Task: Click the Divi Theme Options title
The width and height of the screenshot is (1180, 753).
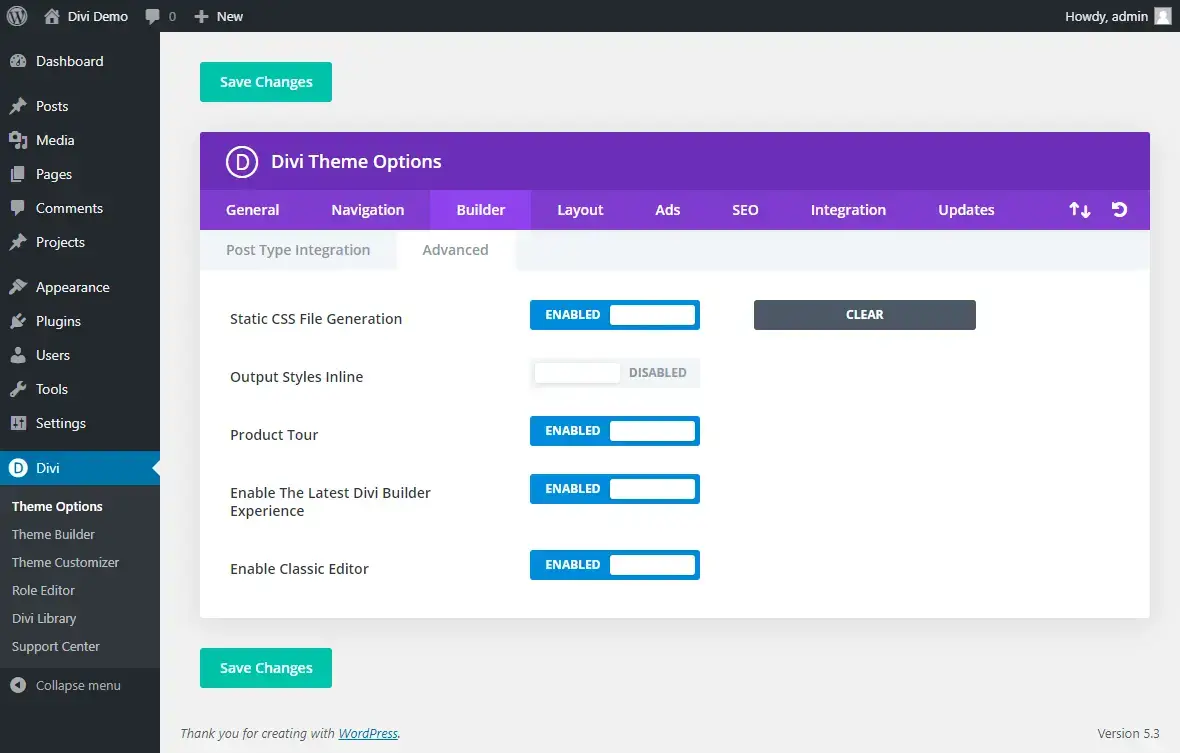Action: 356,162
